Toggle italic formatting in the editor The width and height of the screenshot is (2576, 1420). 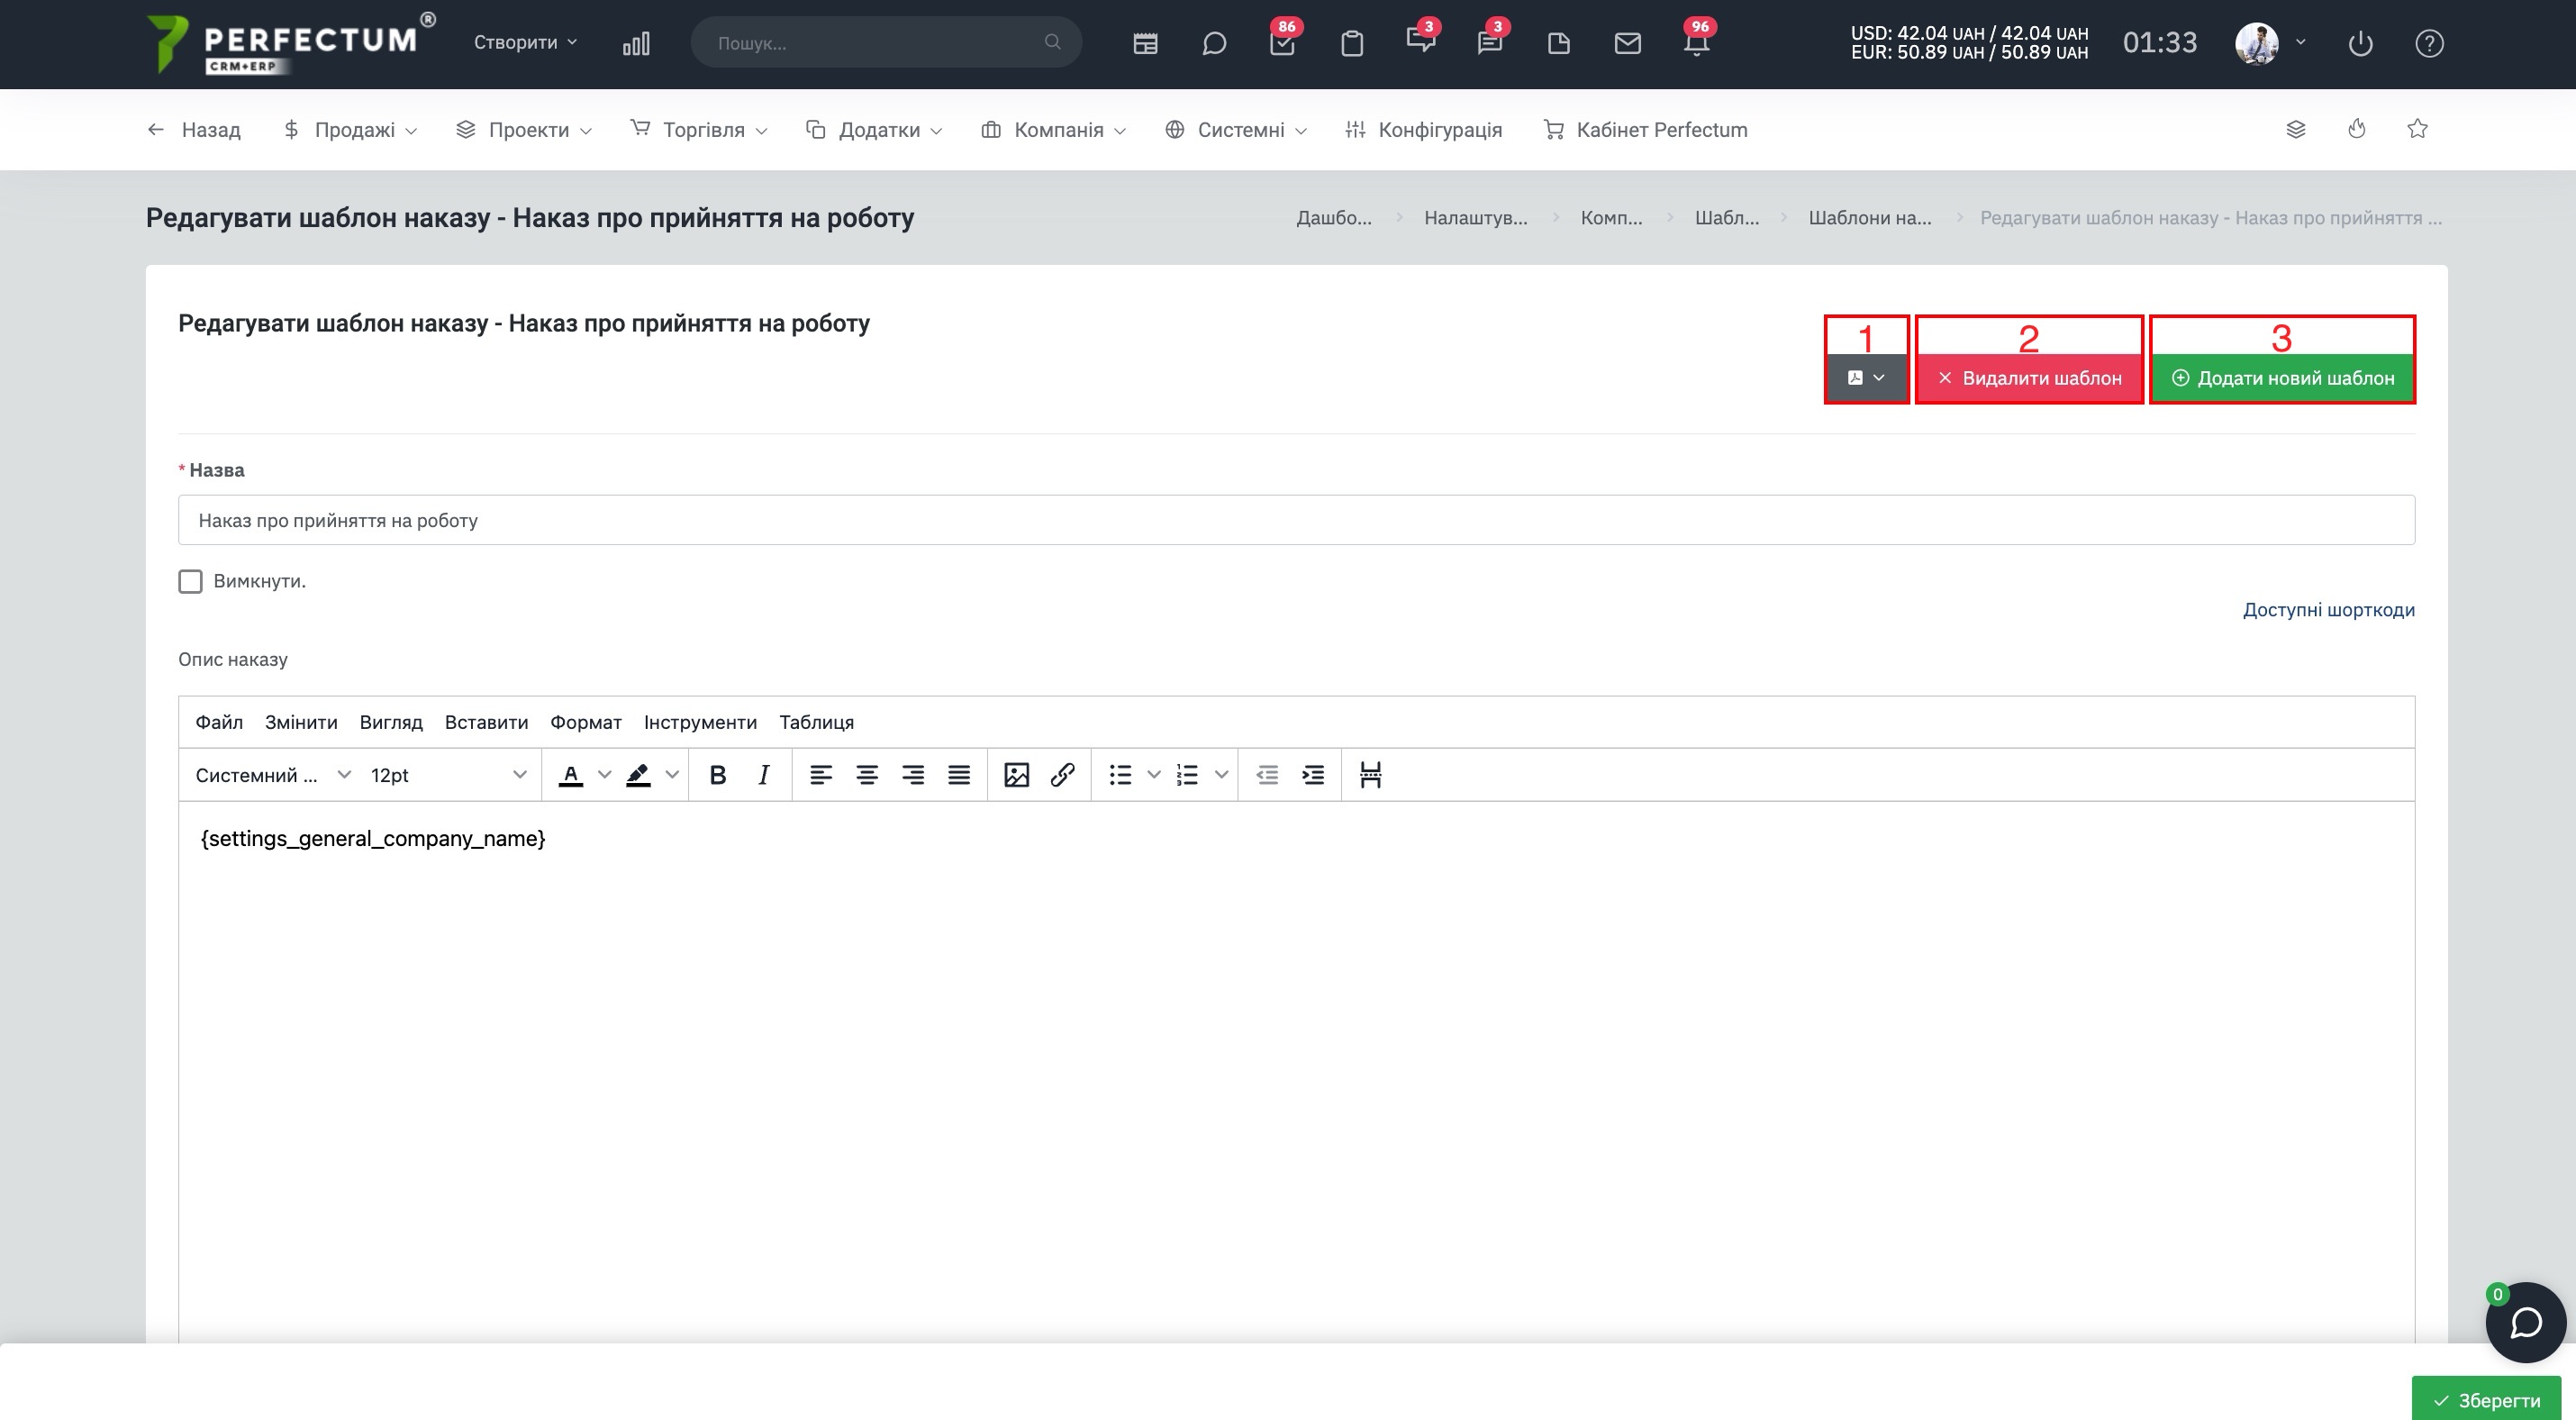pos(763,775)
